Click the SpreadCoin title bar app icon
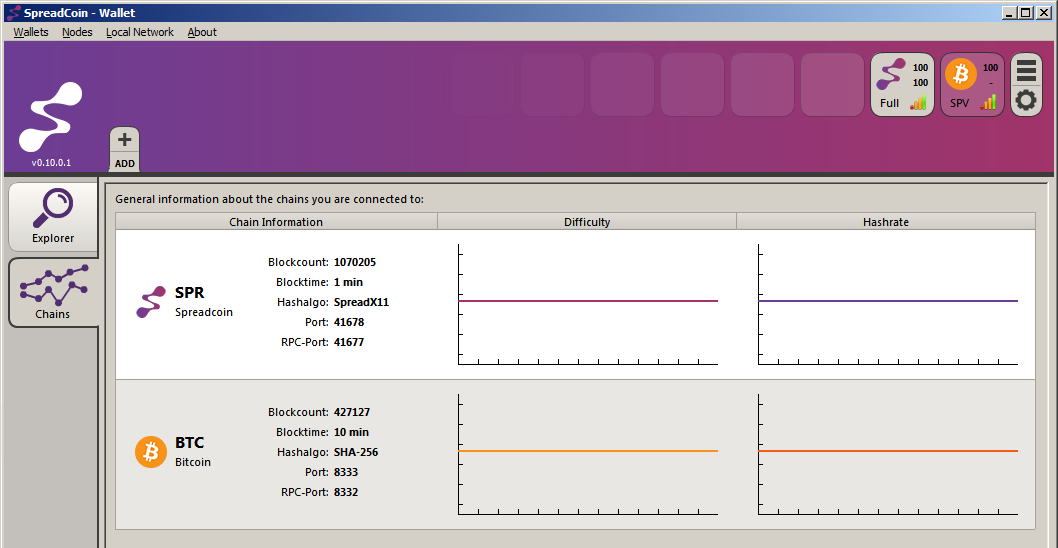The height and width of the screenshot is (548, 1058). pyautogui.click(x=13, y=12)
